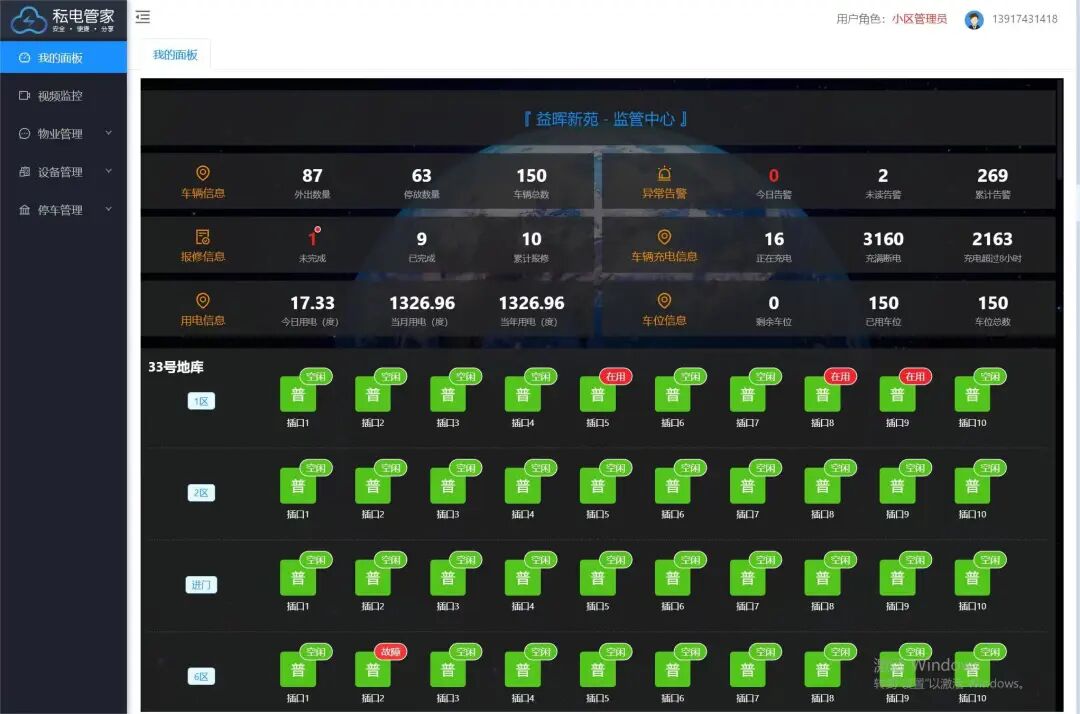Image resolution: width=1080 pixels, height=714 pixels.
Task: Click the 用电信息 pin icon
Action: click(202, 301)
